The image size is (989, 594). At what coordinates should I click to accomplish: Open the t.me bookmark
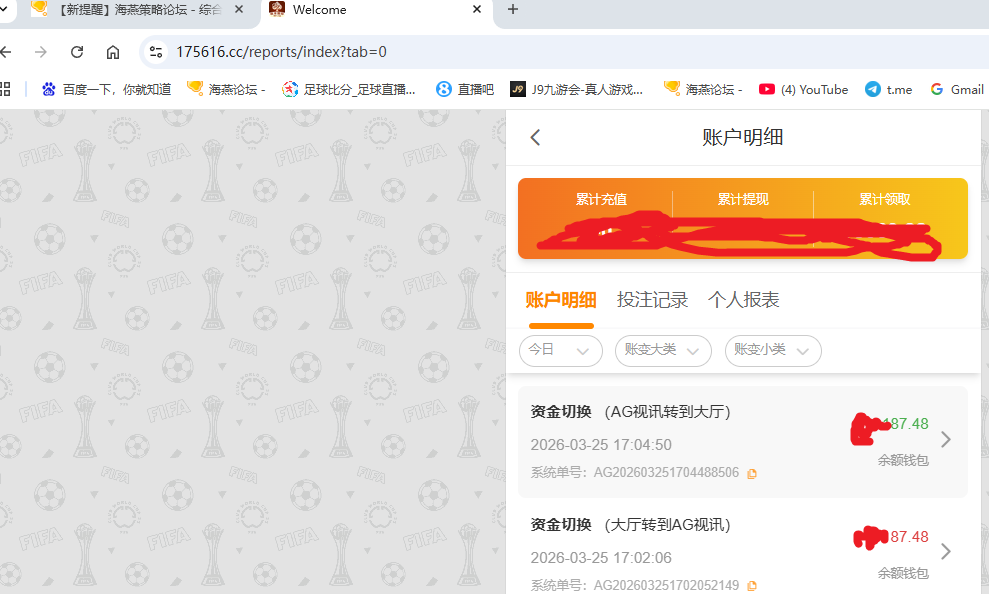click(888, 89)
